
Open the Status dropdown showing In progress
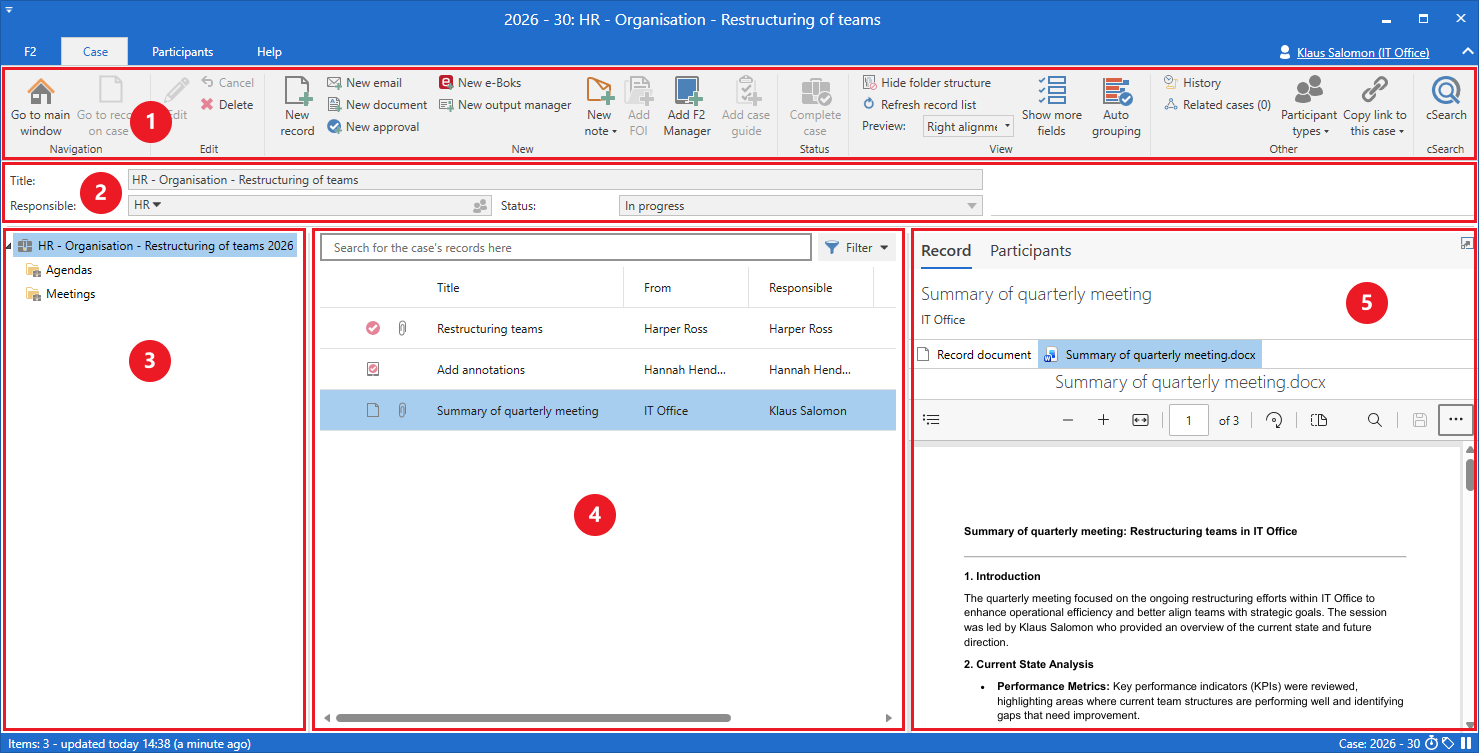(800, 206)
